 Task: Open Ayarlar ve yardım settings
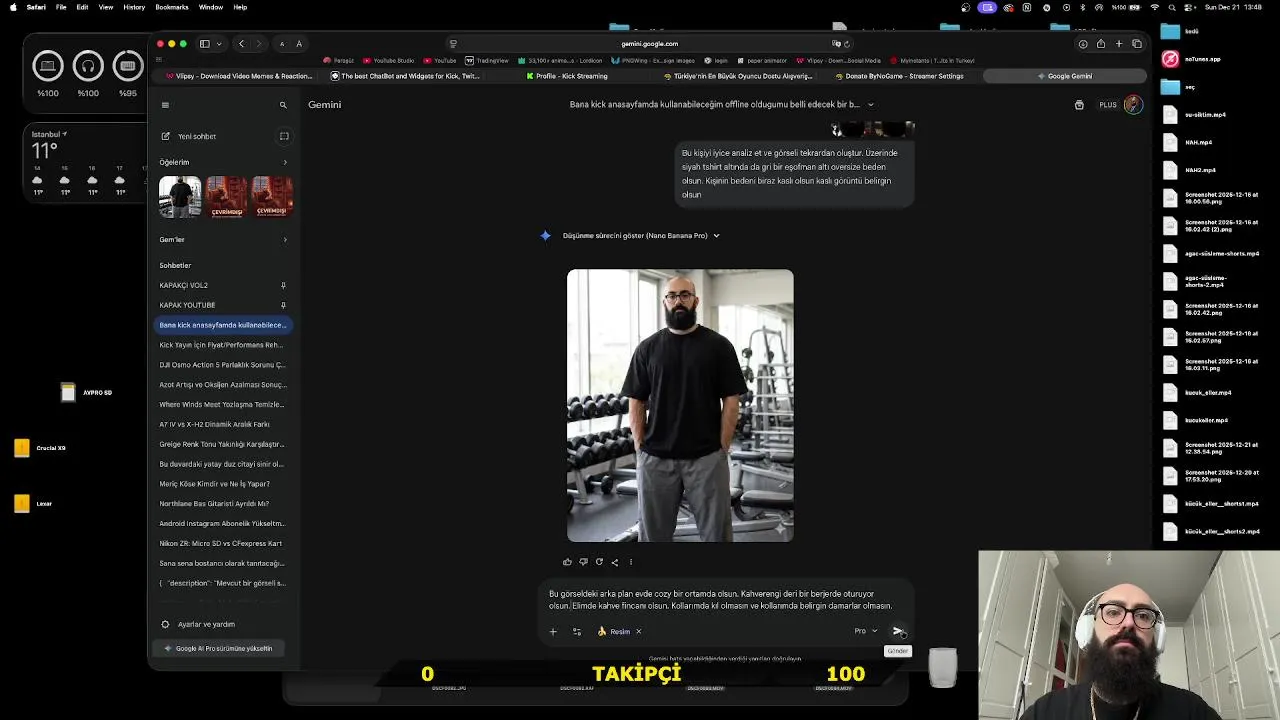coord(198,624)
